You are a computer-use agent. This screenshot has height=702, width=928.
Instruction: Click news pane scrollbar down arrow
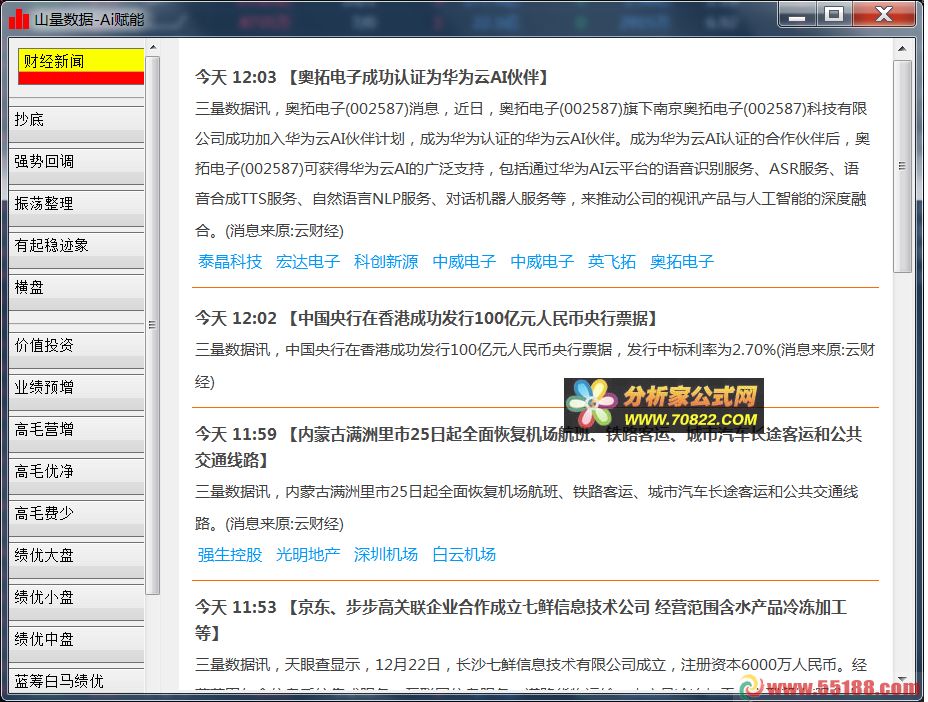902,680
